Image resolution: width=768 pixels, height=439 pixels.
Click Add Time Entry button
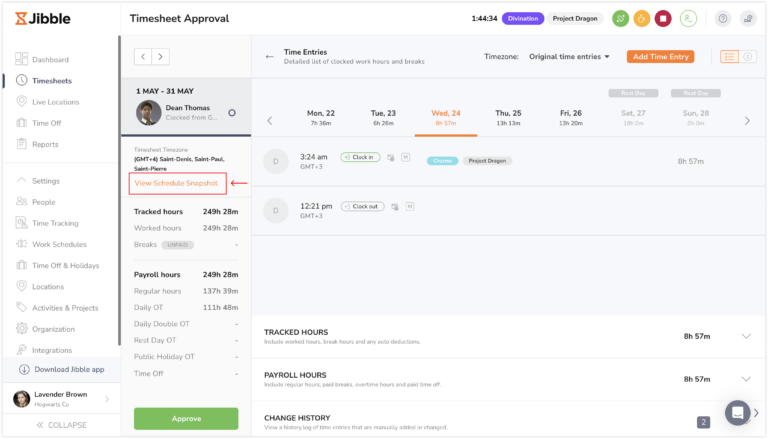click(x=660, y=57)
